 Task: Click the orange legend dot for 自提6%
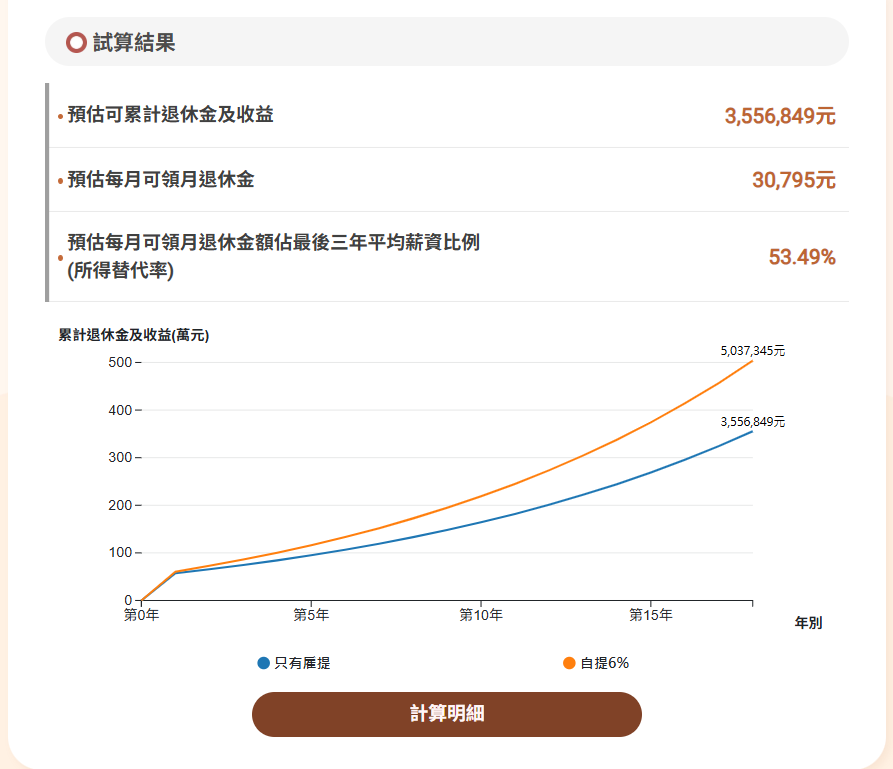569,663
